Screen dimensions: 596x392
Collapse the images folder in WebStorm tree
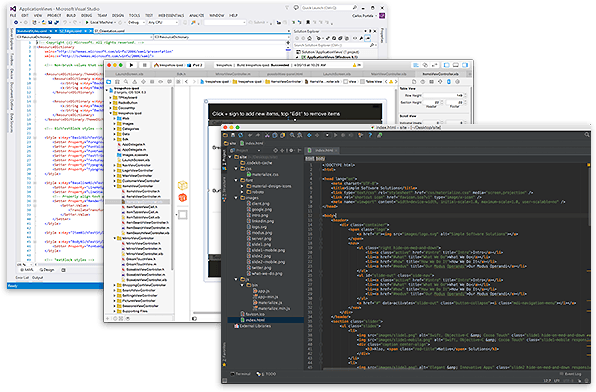pyautogui.click(x=236, y=198)
